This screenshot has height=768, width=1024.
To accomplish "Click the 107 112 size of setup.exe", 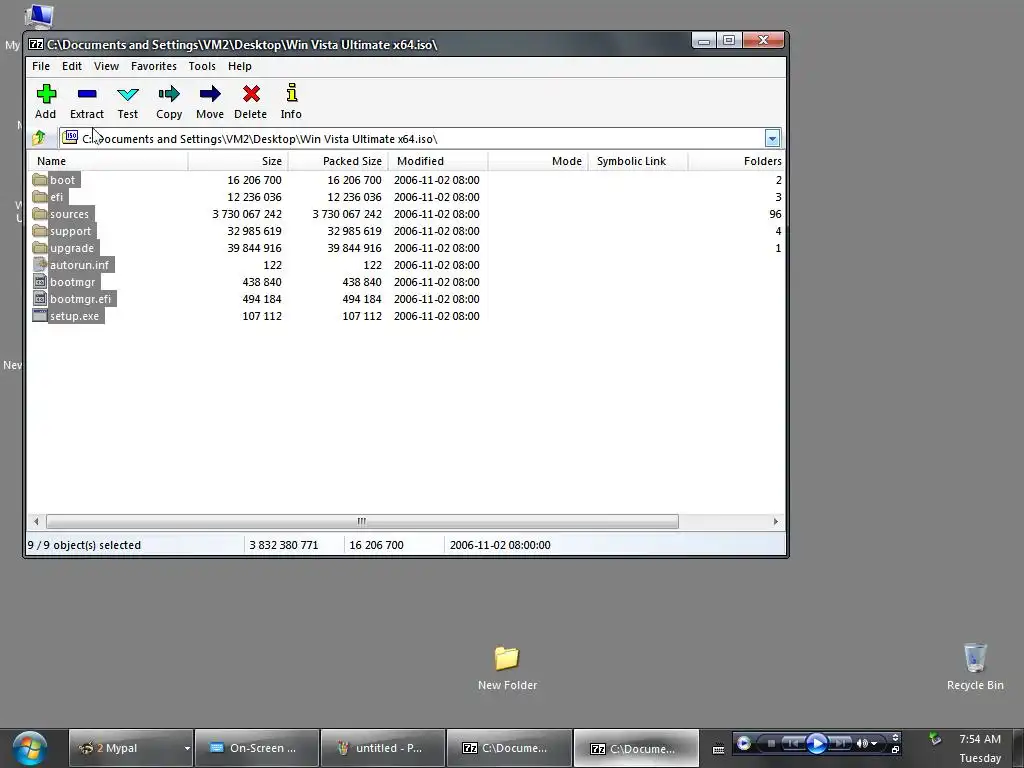I will (x=262, y=315).
